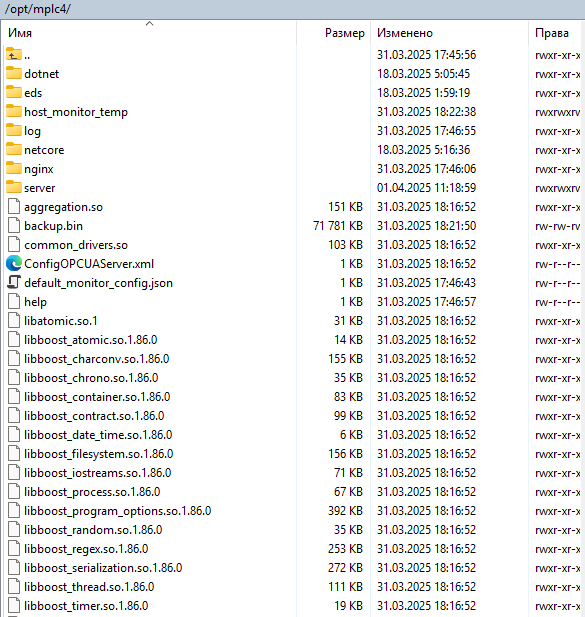Select the netcore folder icon
Screen dimensions: 585x617
(x=14, y=149)
